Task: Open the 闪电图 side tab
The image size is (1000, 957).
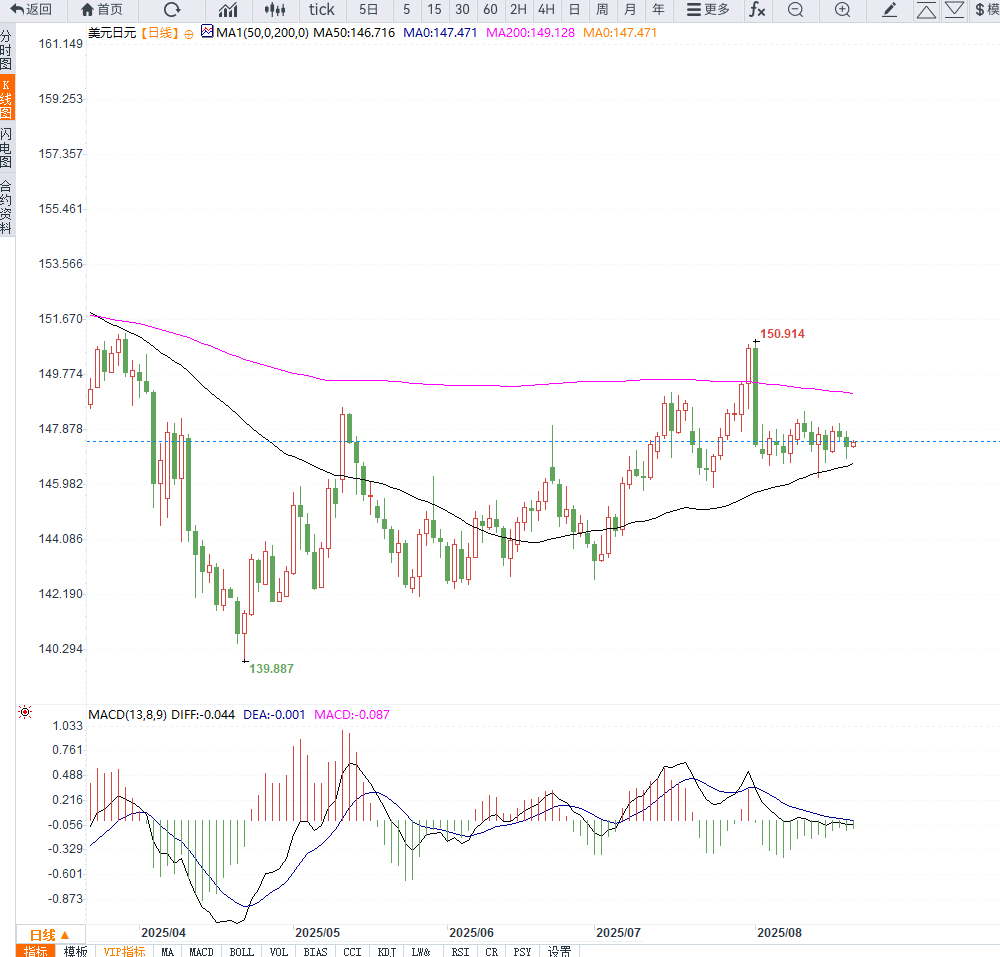Action: pos(6,147)
